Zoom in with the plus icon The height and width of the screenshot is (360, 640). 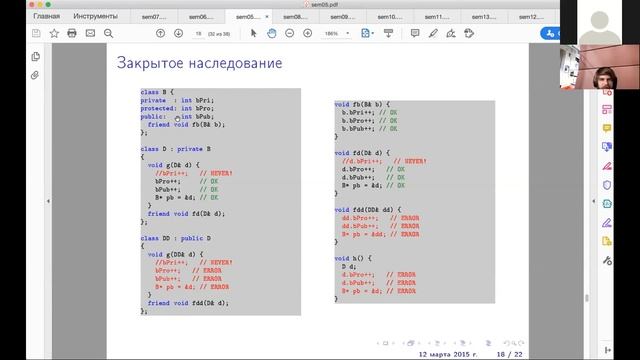click(308, 33)
